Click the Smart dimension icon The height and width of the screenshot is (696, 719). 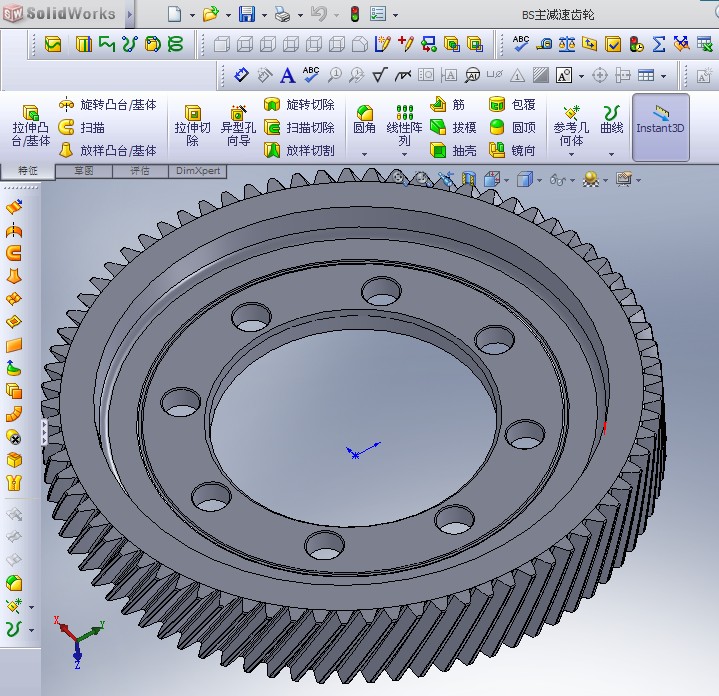[241, 75]
